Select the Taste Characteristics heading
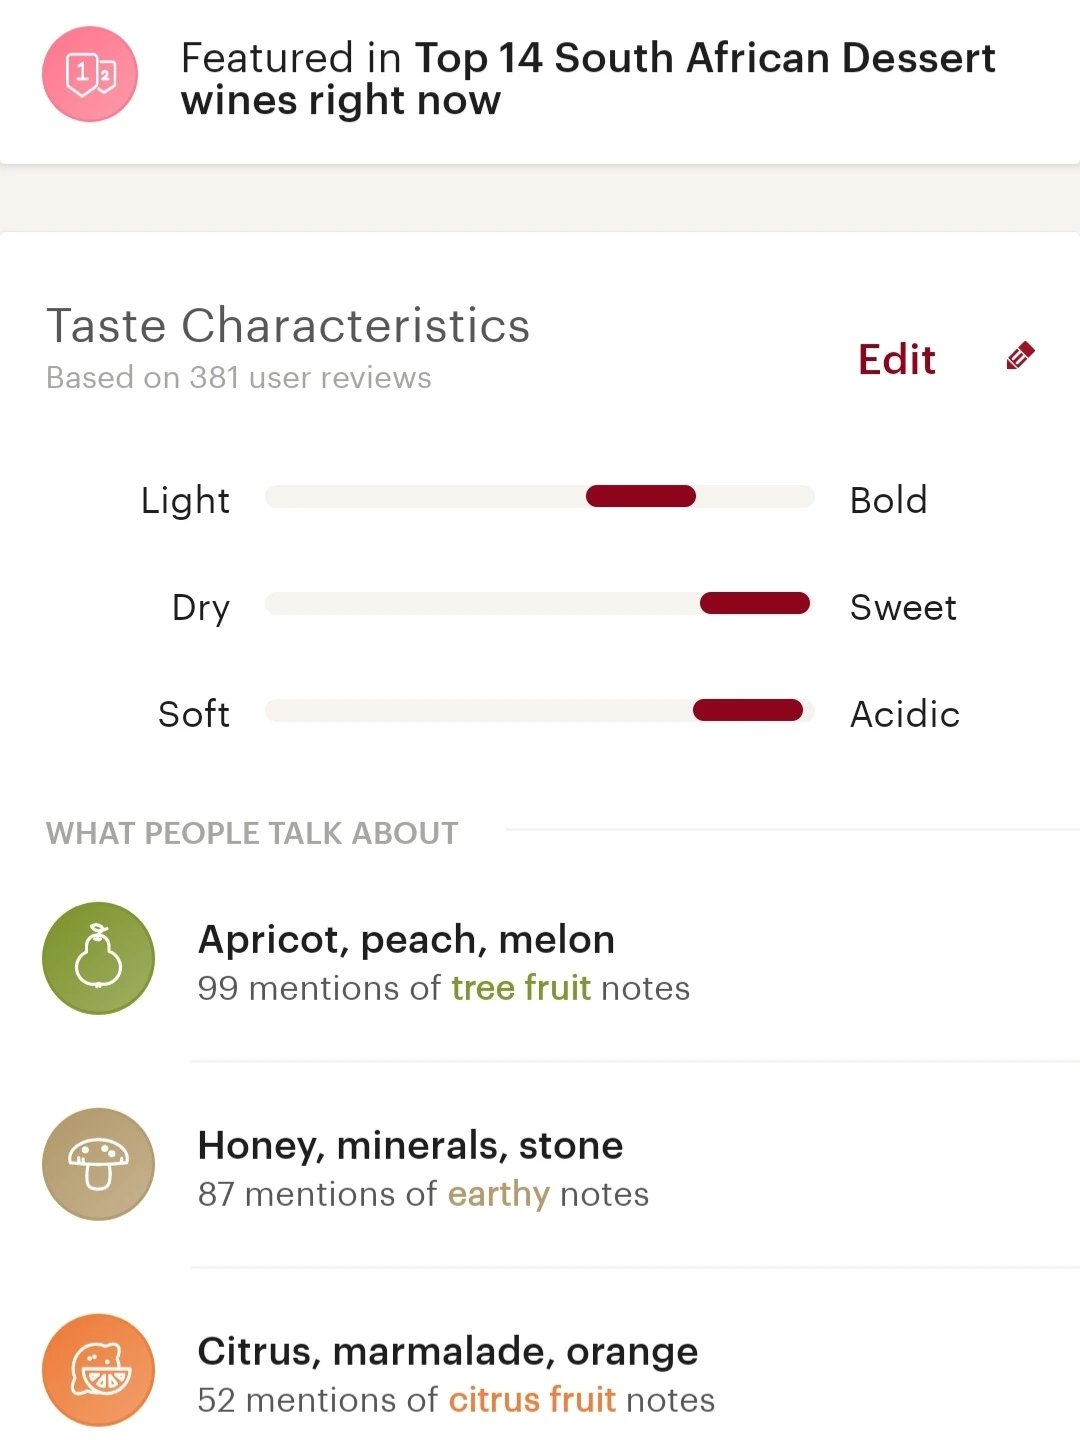The image size is (1080, 1440). pos(288,326)
